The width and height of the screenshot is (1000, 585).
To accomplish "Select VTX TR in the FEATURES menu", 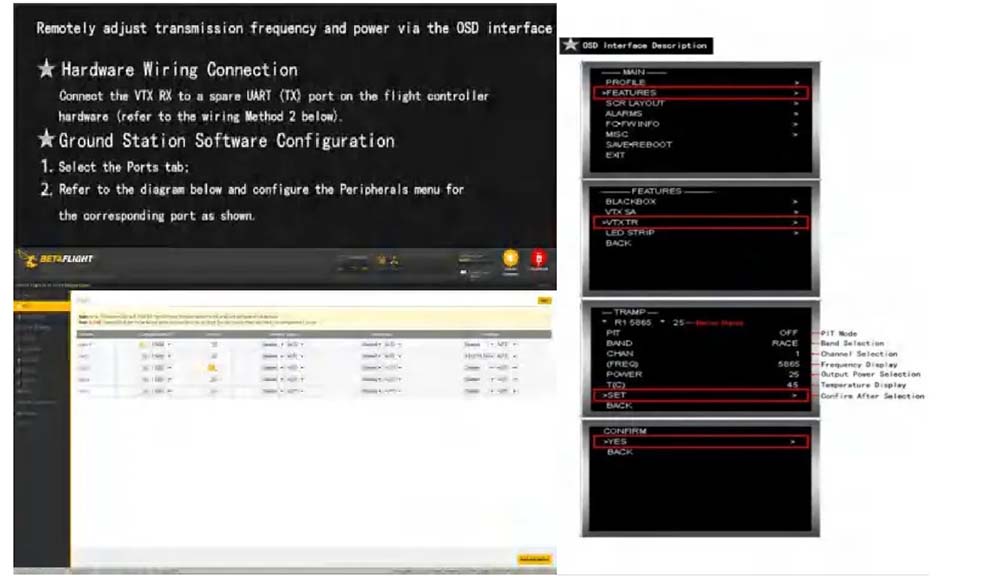I will point(699,222).
